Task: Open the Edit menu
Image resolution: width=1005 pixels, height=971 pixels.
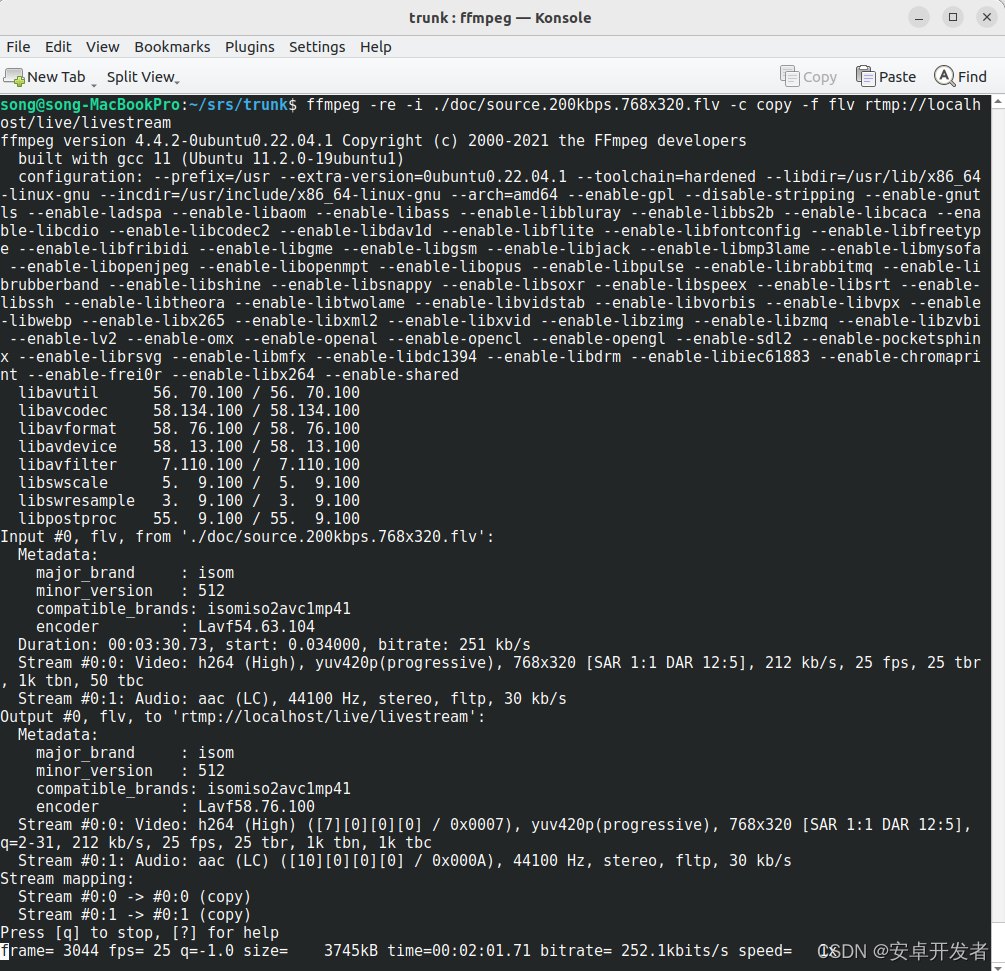Action: pyautogui.click(x=58, y=47)
